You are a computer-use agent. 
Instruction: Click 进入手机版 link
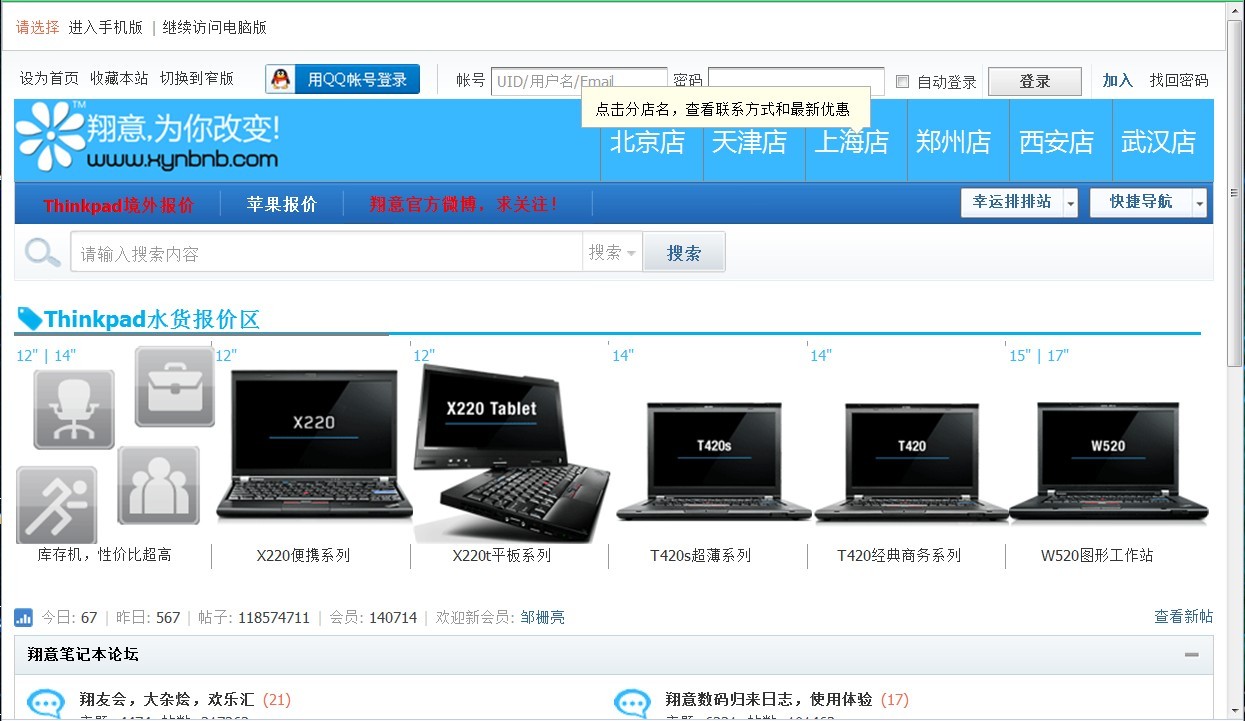[105, 28]
